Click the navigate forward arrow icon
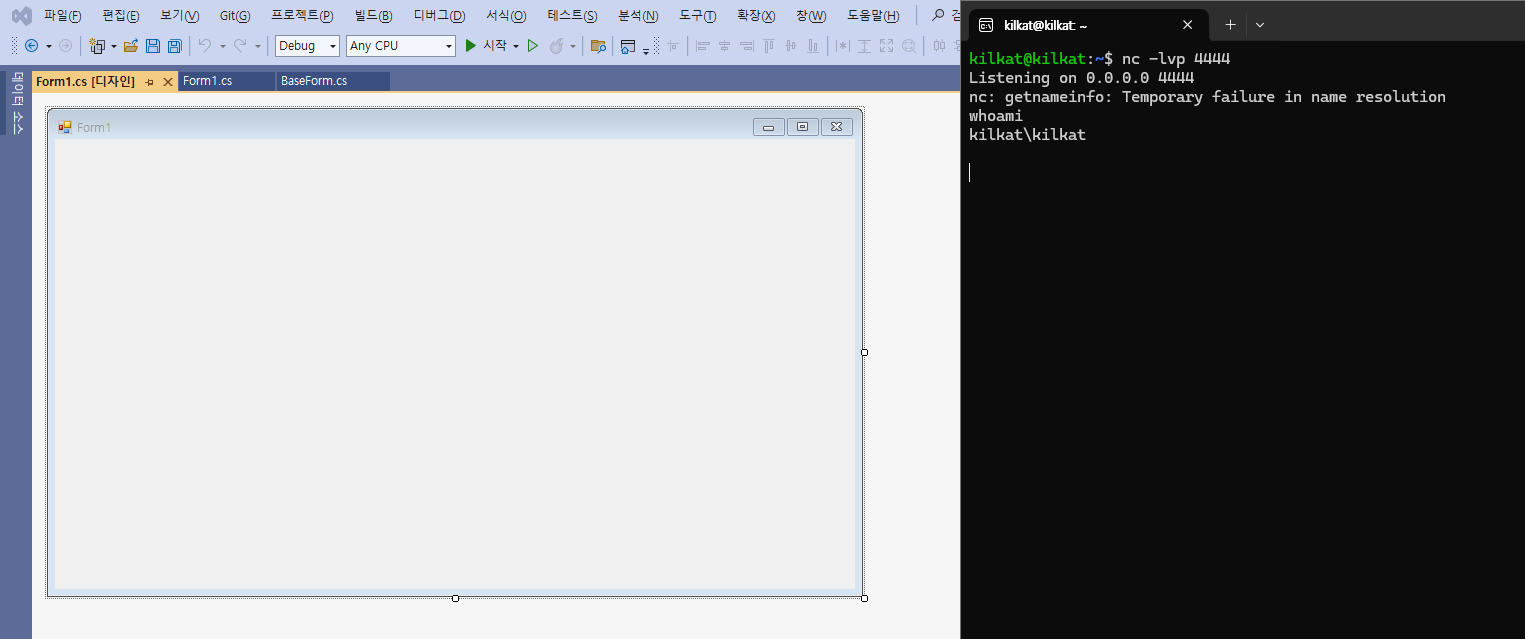 tap(65, 46)
